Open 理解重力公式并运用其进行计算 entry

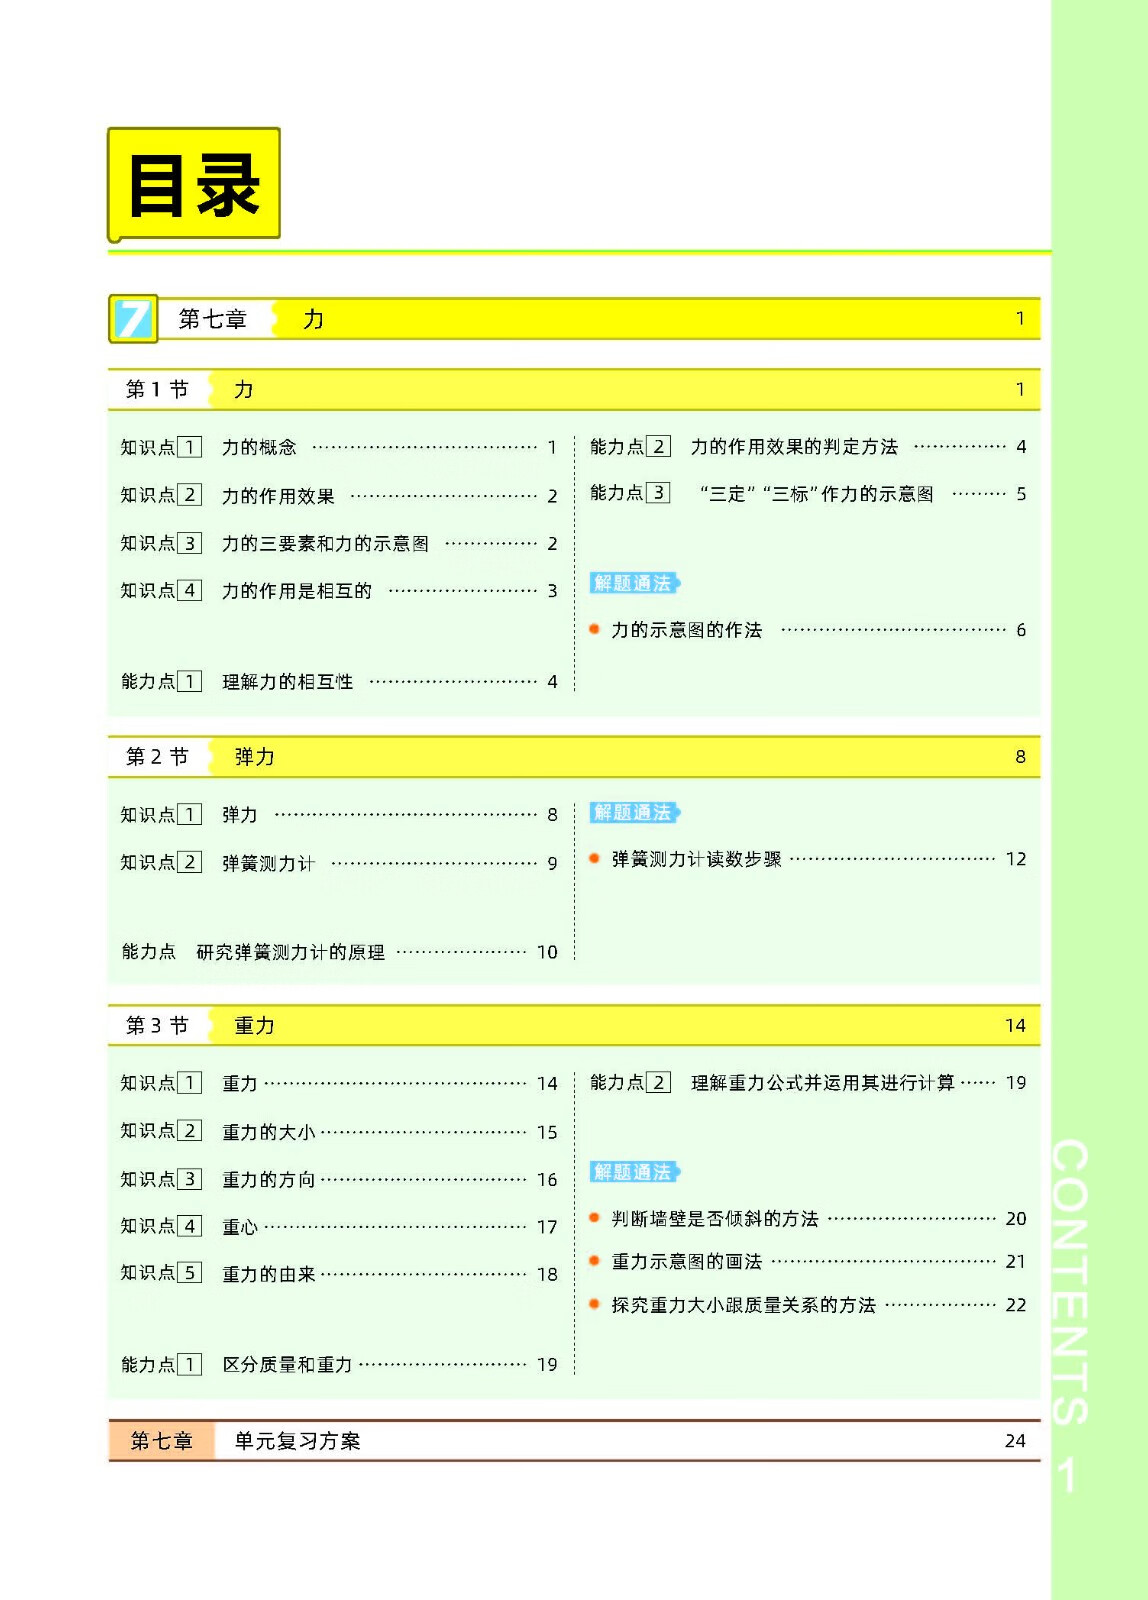click(822, 1083)
